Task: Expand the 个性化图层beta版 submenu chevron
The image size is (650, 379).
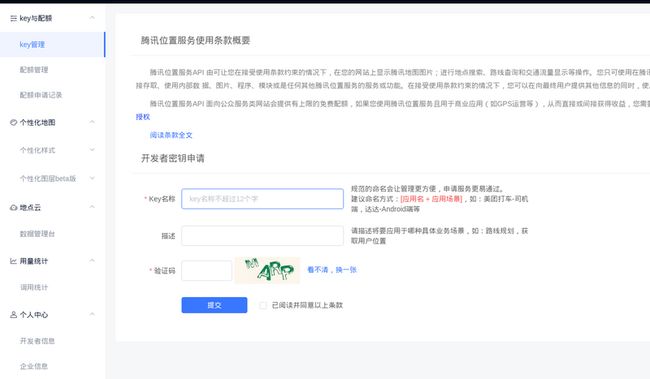Action: coord(92,178)
